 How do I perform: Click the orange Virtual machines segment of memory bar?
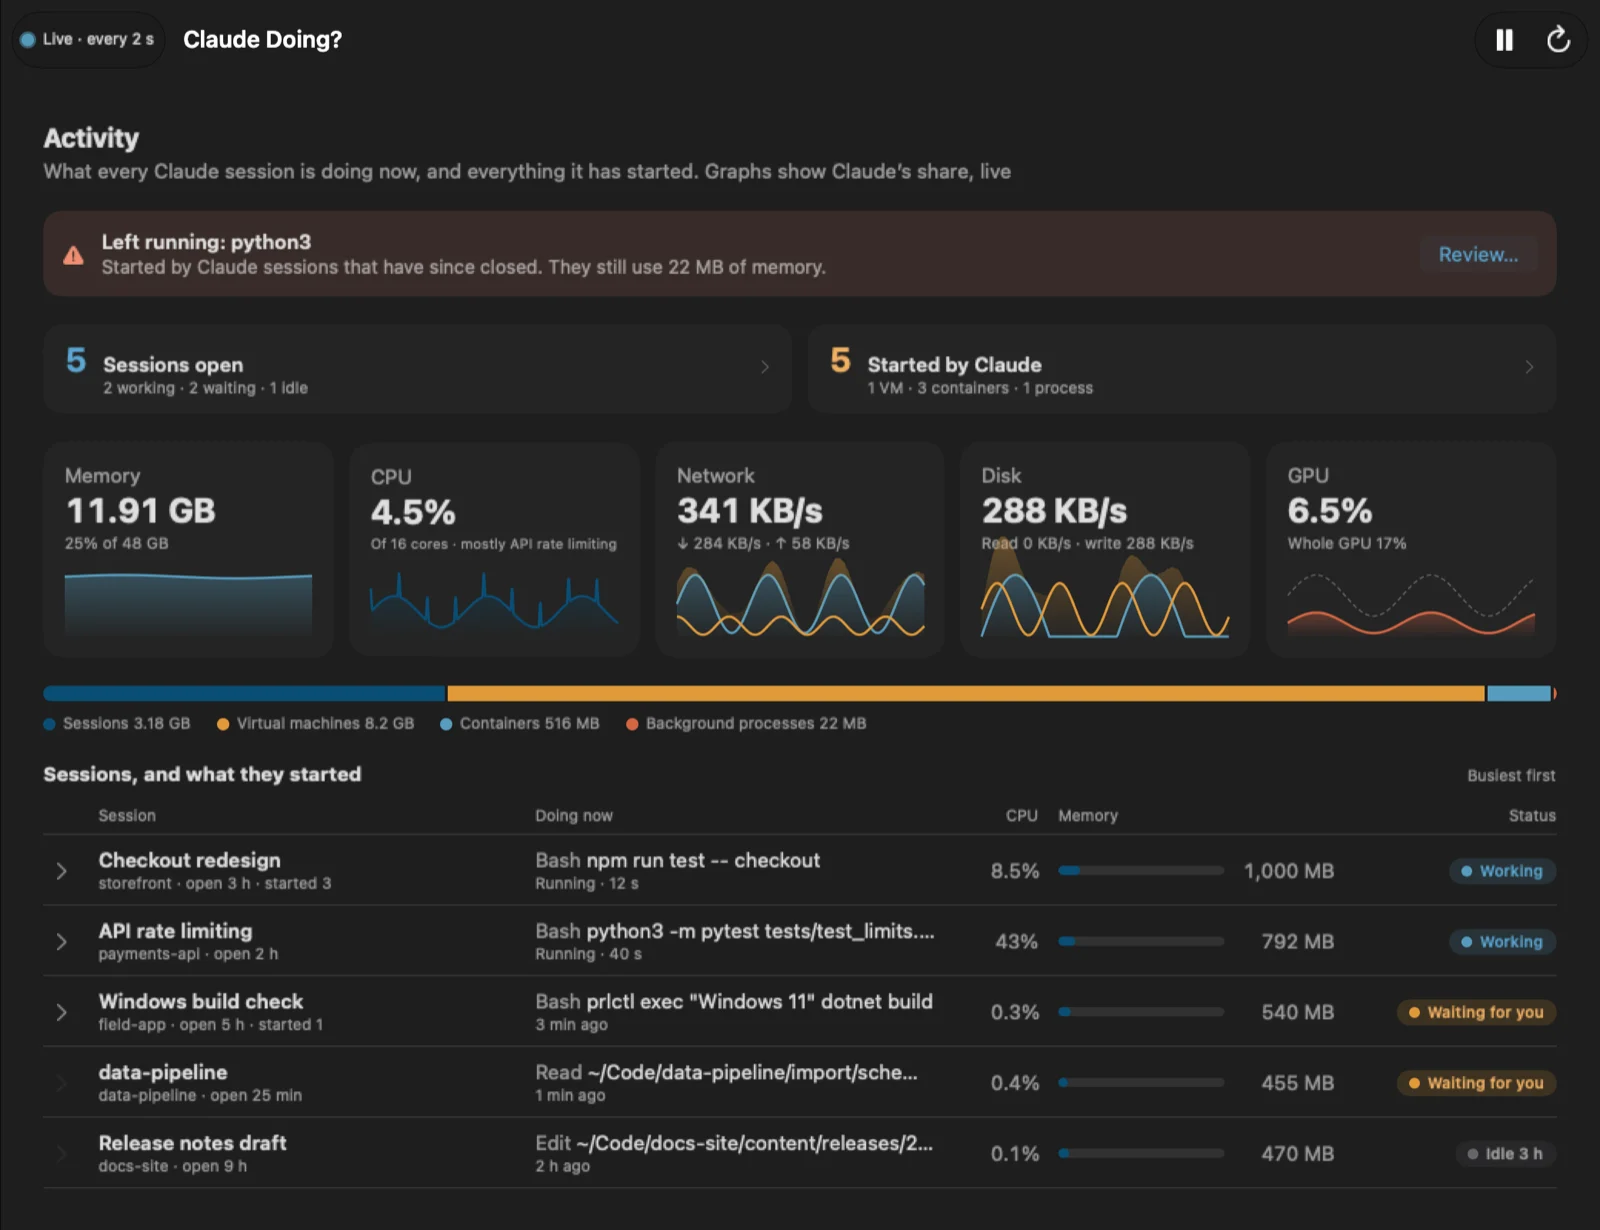tap(966, 693)
